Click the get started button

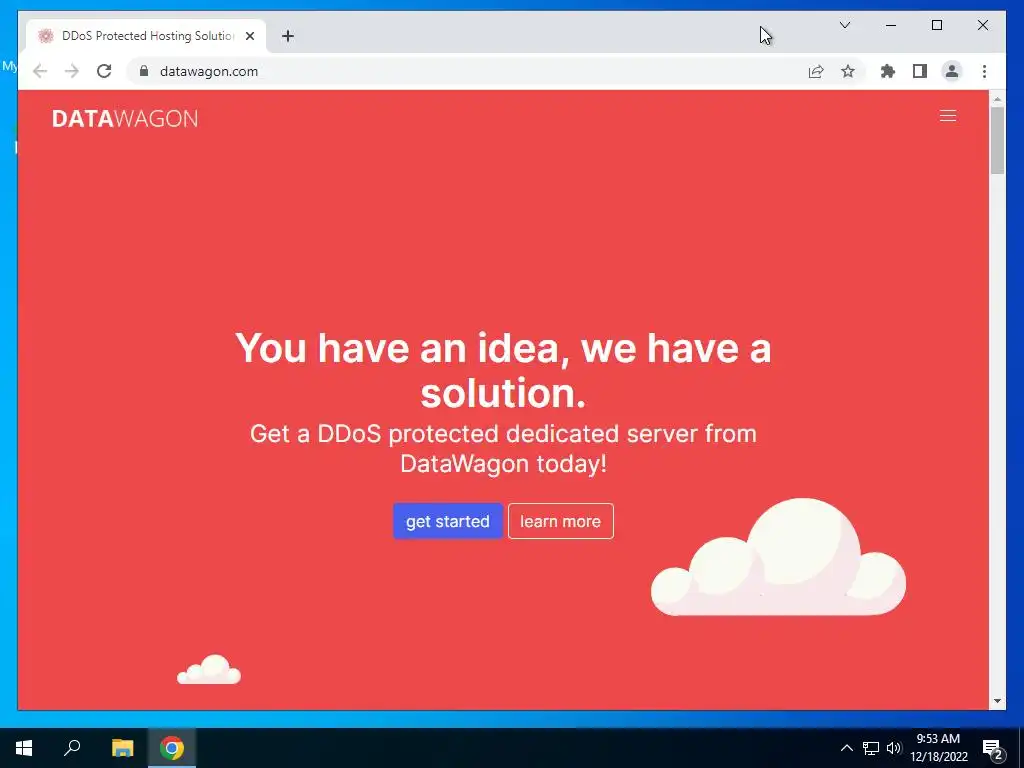point(447,521)
